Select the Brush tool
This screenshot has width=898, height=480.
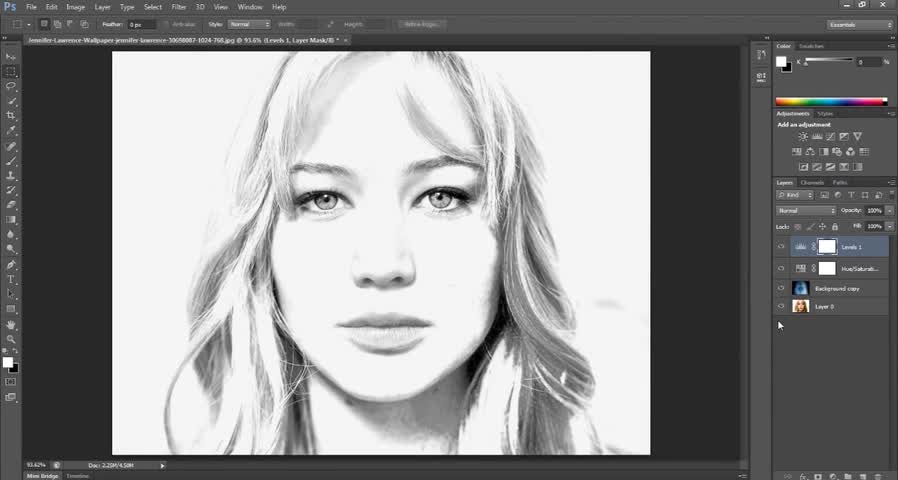(11, 162)
